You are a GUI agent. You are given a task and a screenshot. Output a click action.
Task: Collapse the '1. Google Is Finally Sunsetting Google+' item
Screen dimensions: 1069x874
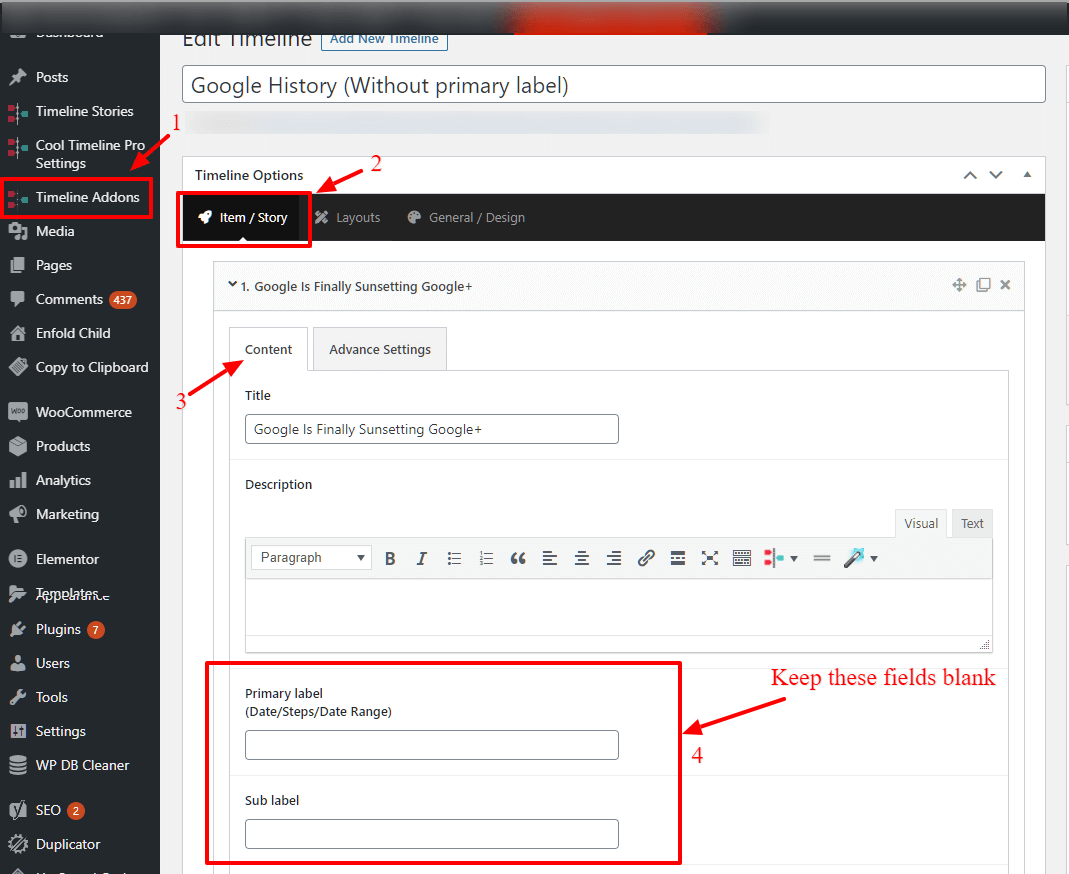click(x=233, y=285)
